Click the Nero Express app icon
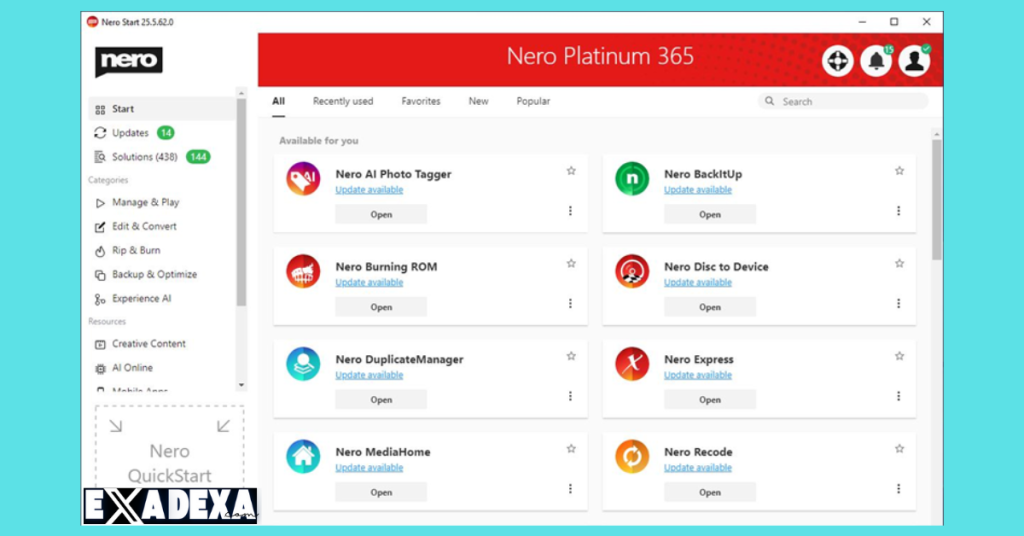 [632, 364]
